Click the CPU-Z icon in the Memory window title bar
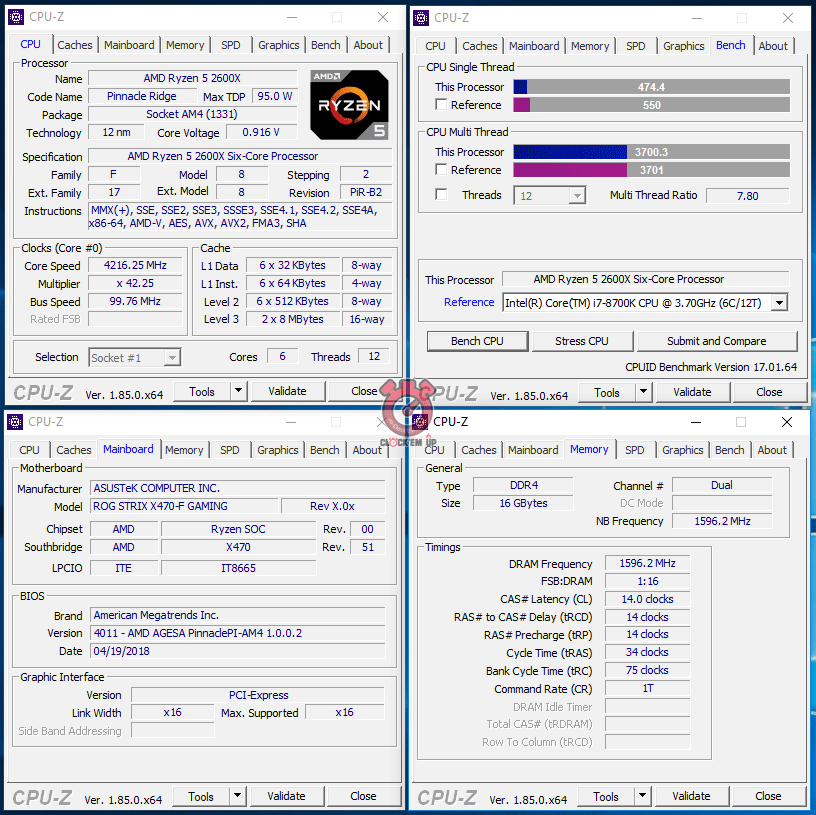 [420, 421]
